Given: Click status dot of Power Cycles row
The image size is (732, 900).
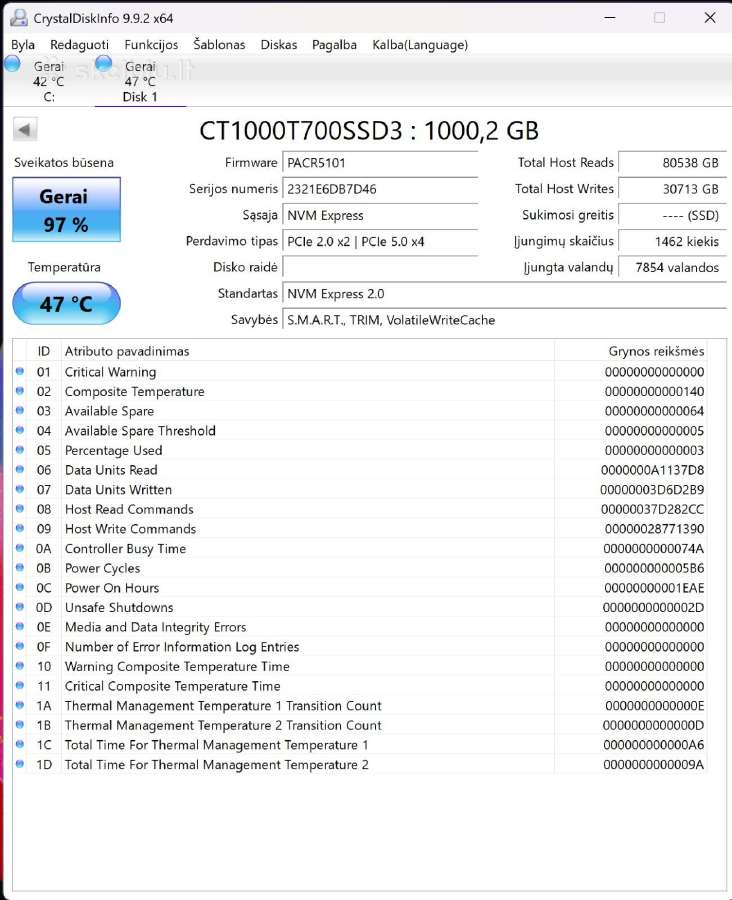Looking at the screenshot, I should (x=20, y=568).
